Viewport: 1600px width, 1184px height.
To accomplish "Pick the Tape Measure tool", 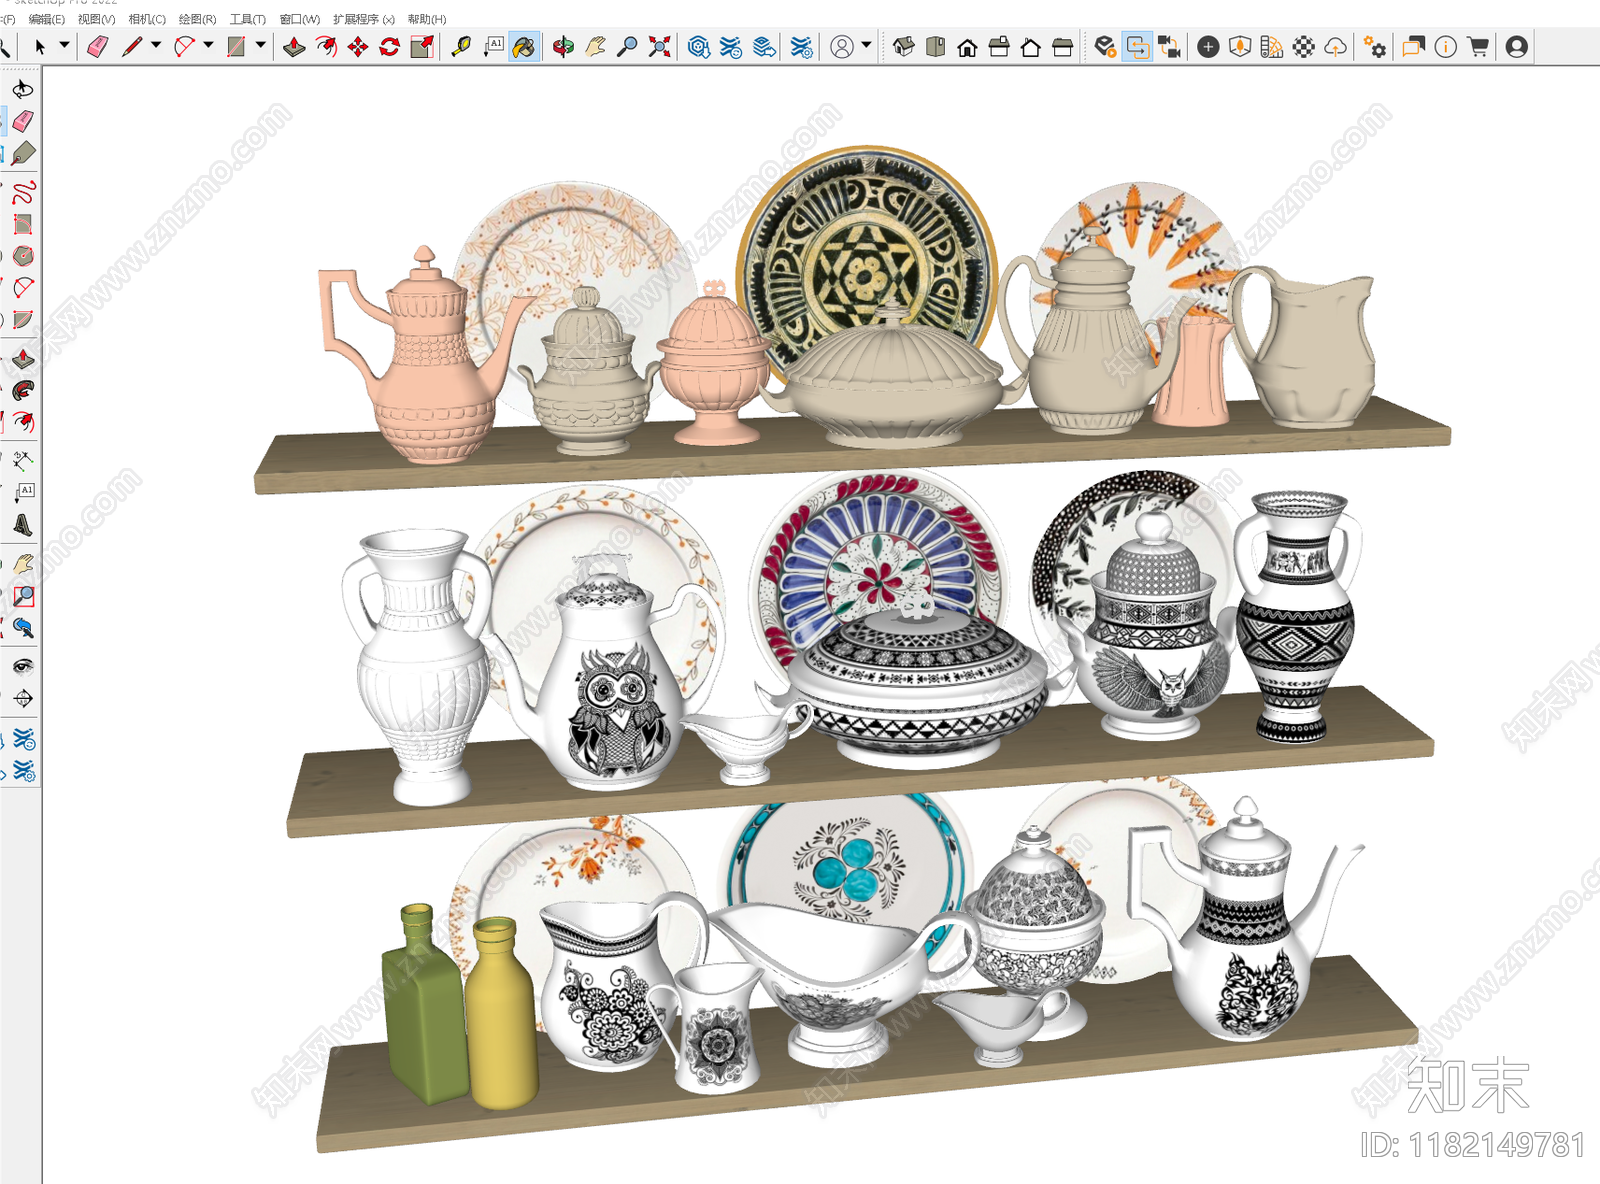I will point(461,47).
